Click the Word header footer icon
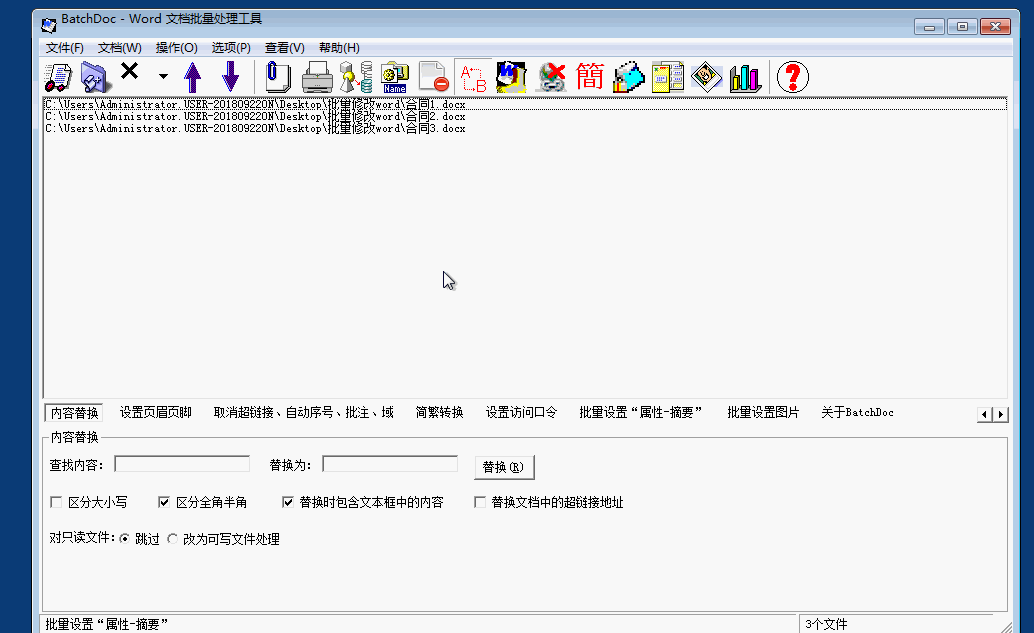 [511, 77]
